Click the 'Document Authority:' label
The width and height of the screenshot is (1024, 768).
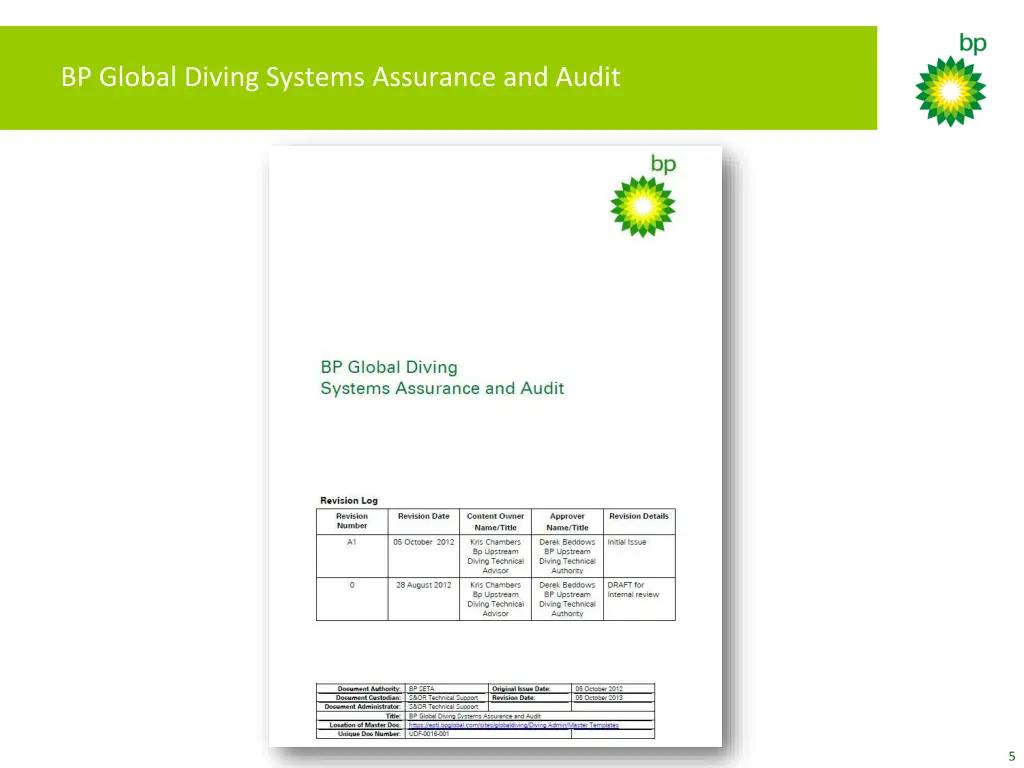[369, 688]
